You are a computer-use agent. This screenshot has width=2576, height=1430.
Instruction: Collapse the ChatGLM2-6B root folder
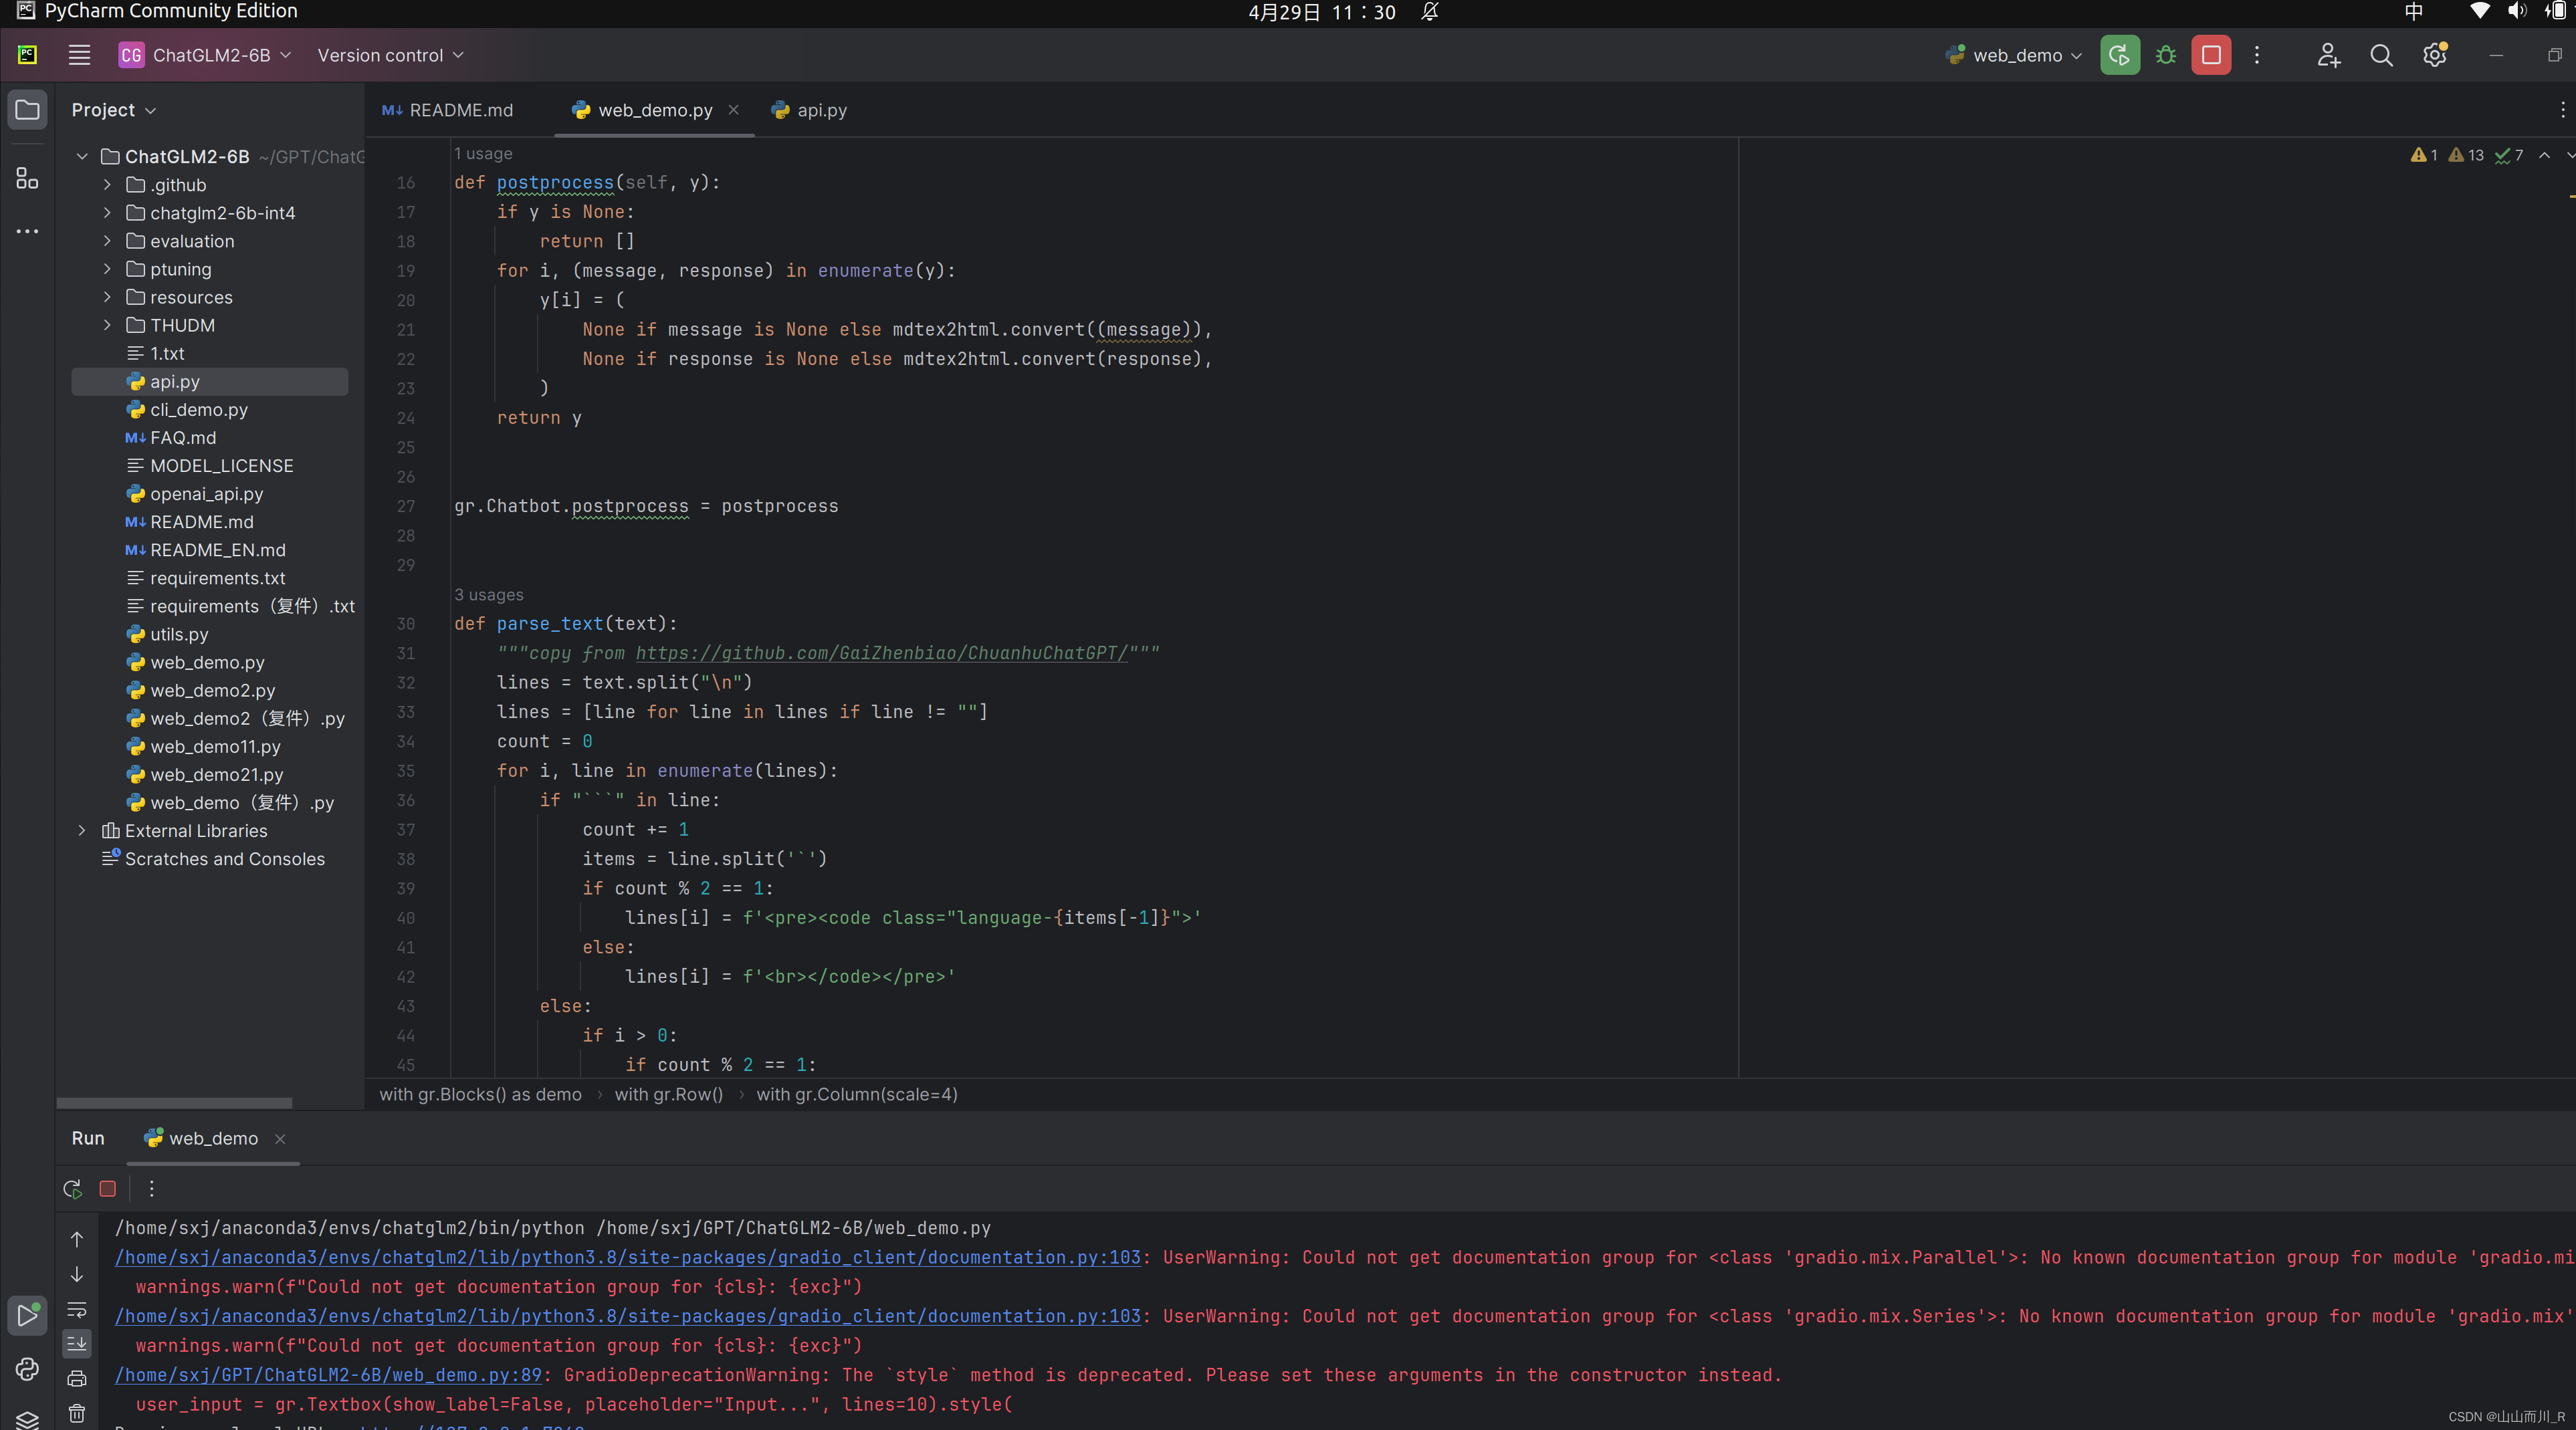[82, 157]
